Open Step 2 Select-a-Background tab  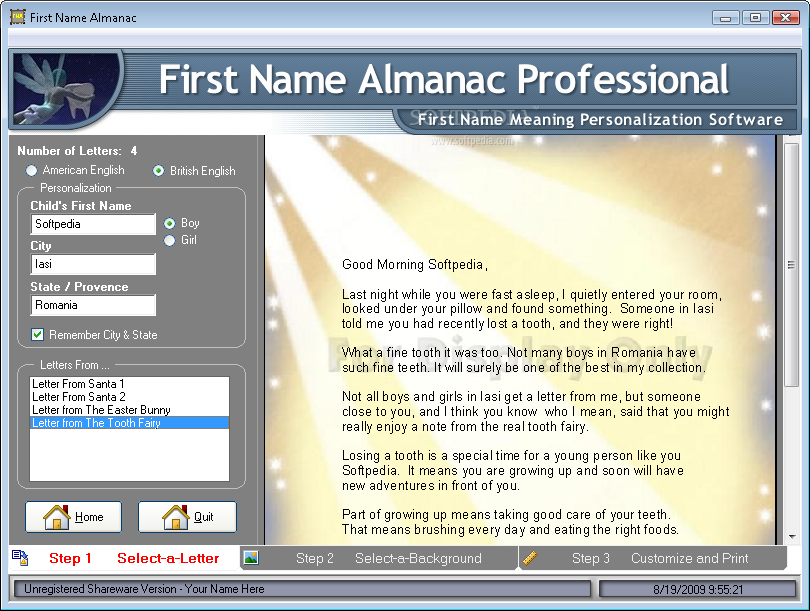click(x=380, y=558)
